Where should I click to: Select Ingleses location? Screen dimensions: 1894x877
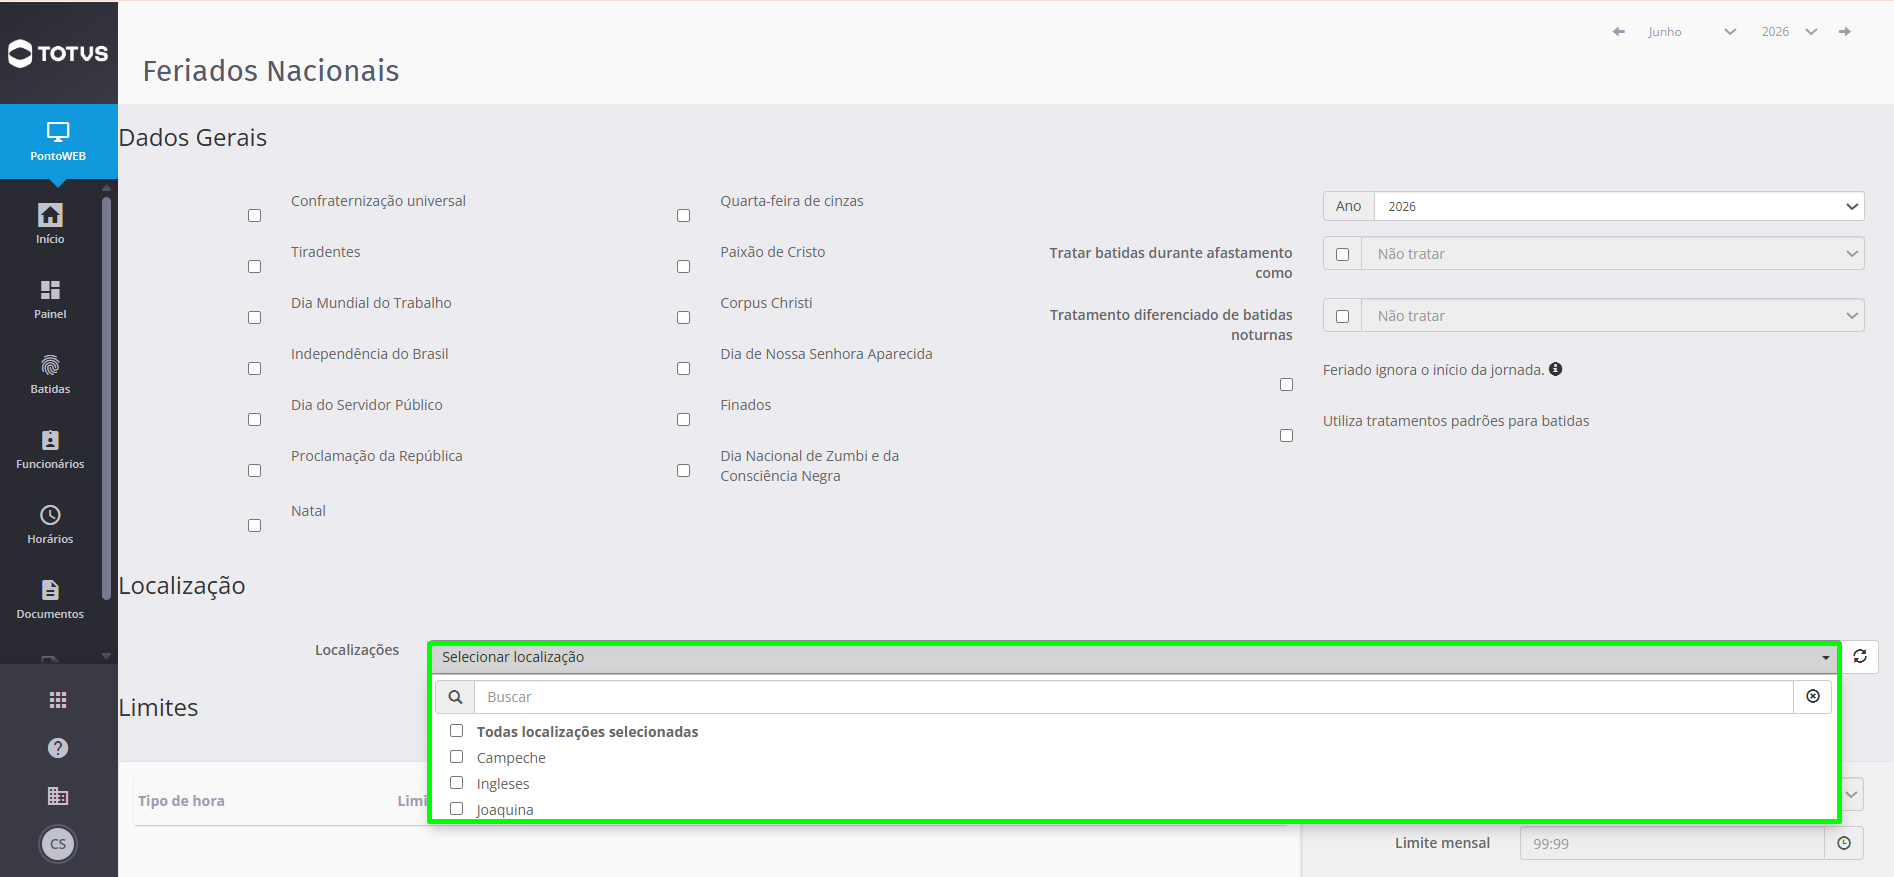tap(456, 783)
